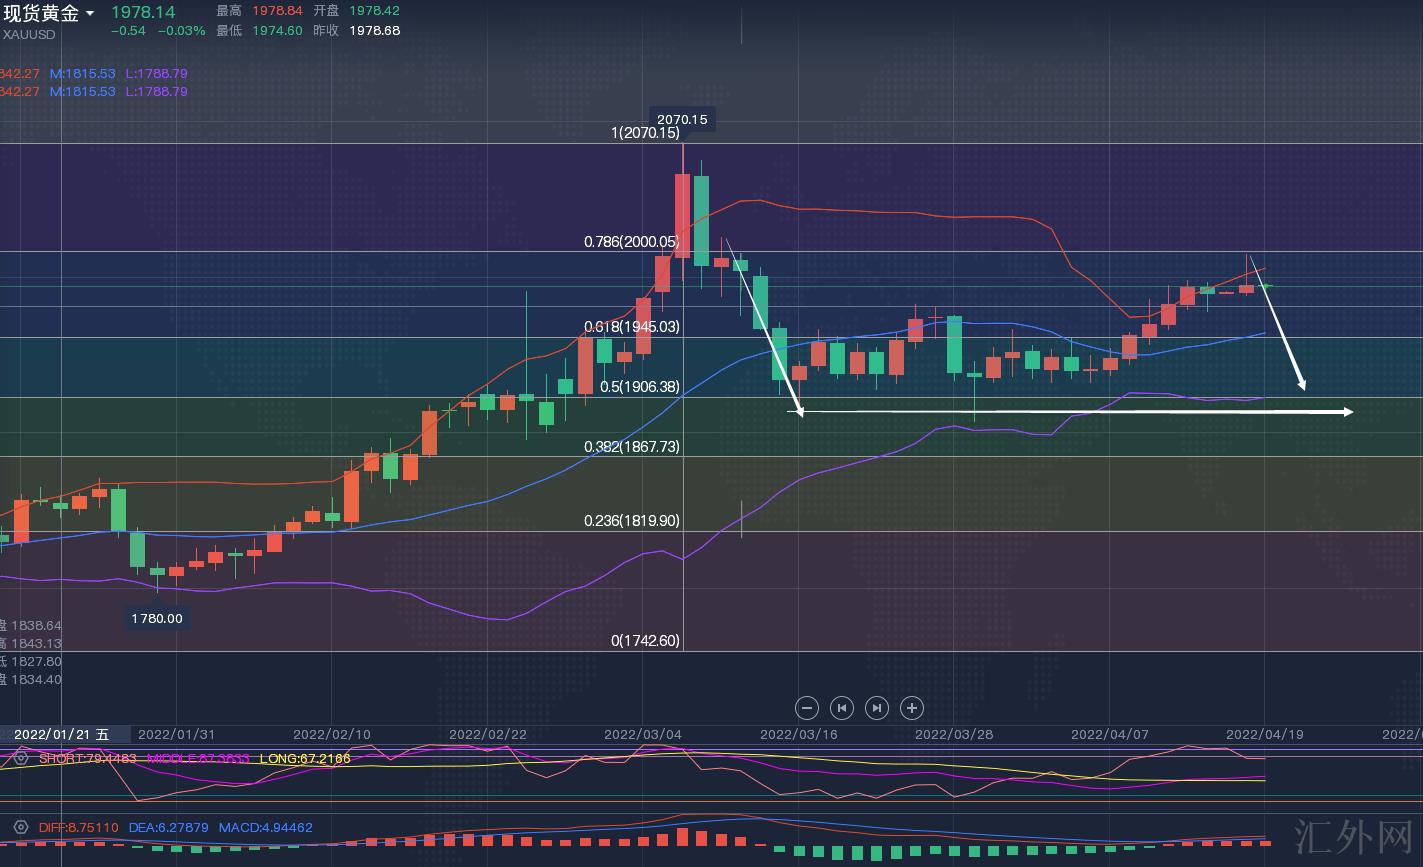Open settings gear for MACD indicator
Image resolution: width=1423 pixels, height=867 pixels.
(20, 828)
